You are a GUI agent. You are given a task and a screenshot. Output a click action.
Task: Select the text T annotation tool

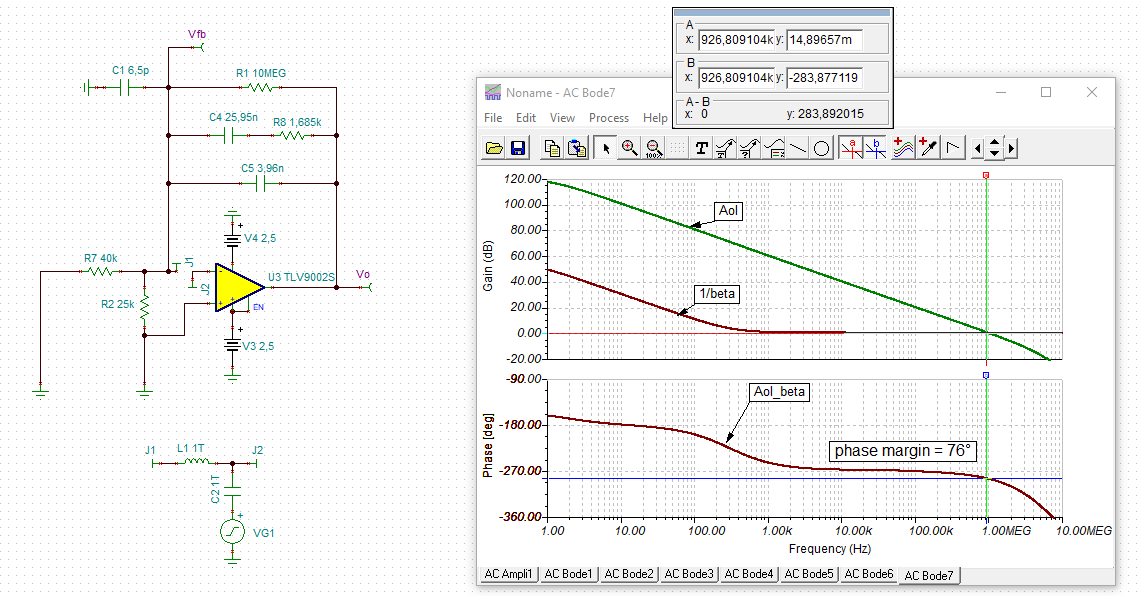point(701,148)
